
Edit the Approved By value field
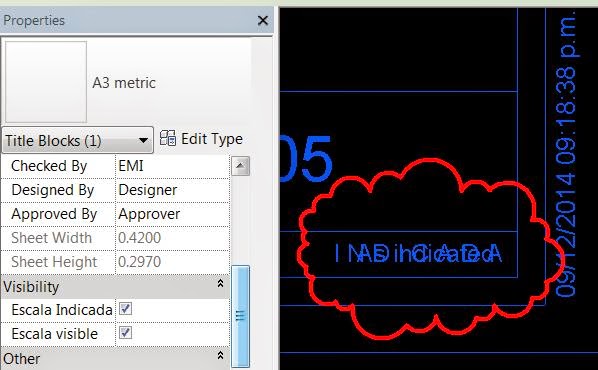(172, 214)
